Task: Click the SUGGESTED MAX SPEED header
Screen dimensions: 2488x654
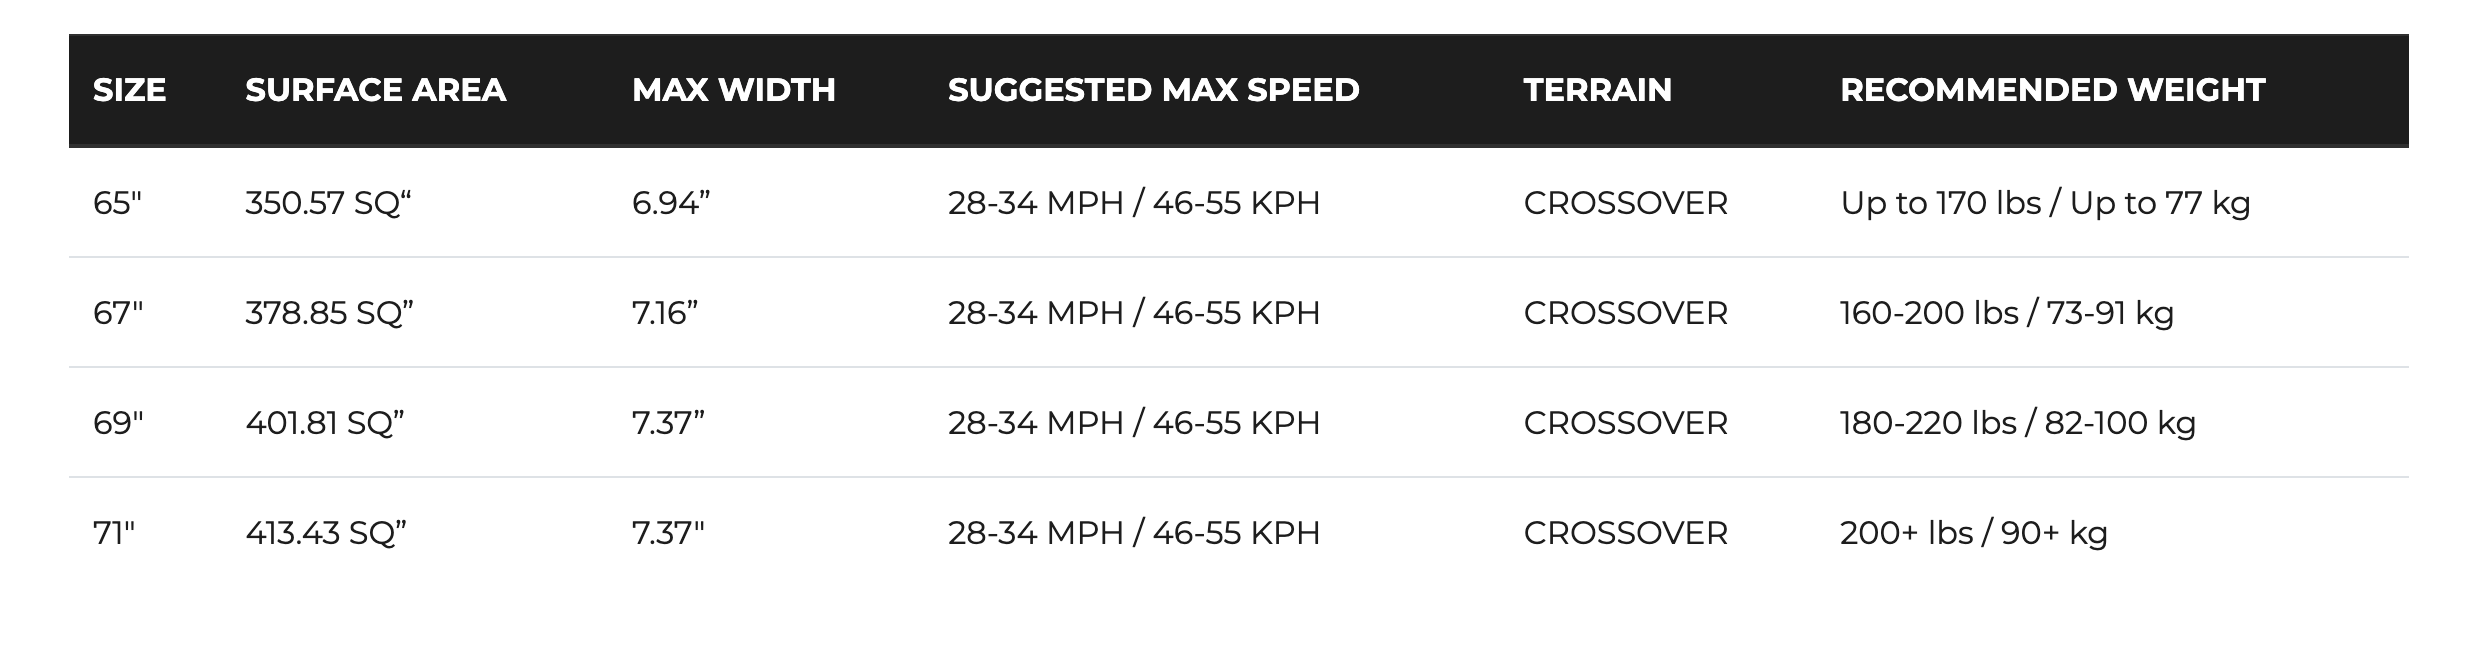Action: tap(1153, 90)
